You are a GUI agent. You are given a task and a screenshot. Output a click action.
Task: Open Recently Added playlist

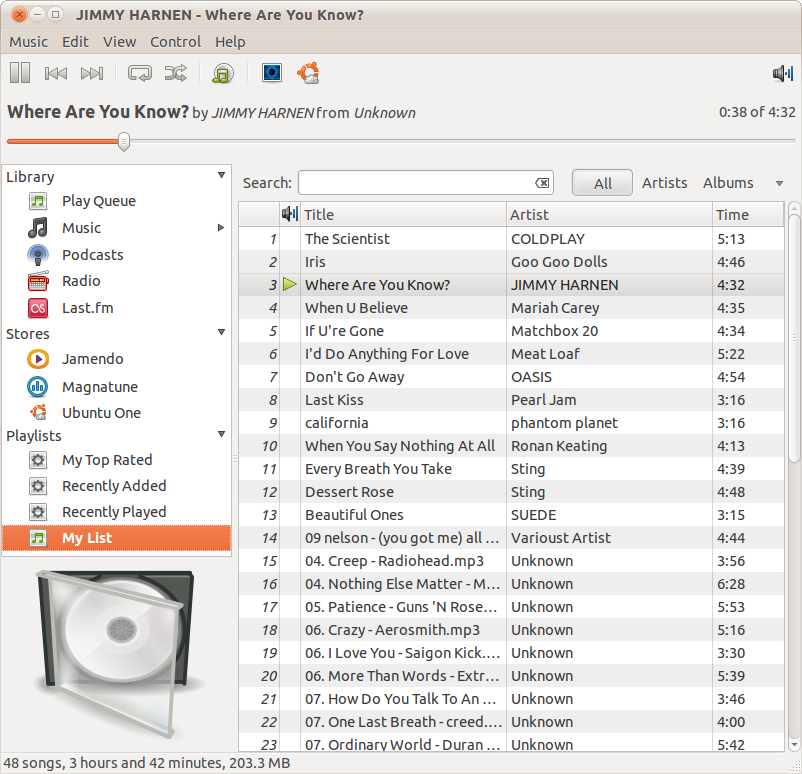pyautogui.click(x=114, y=485)
